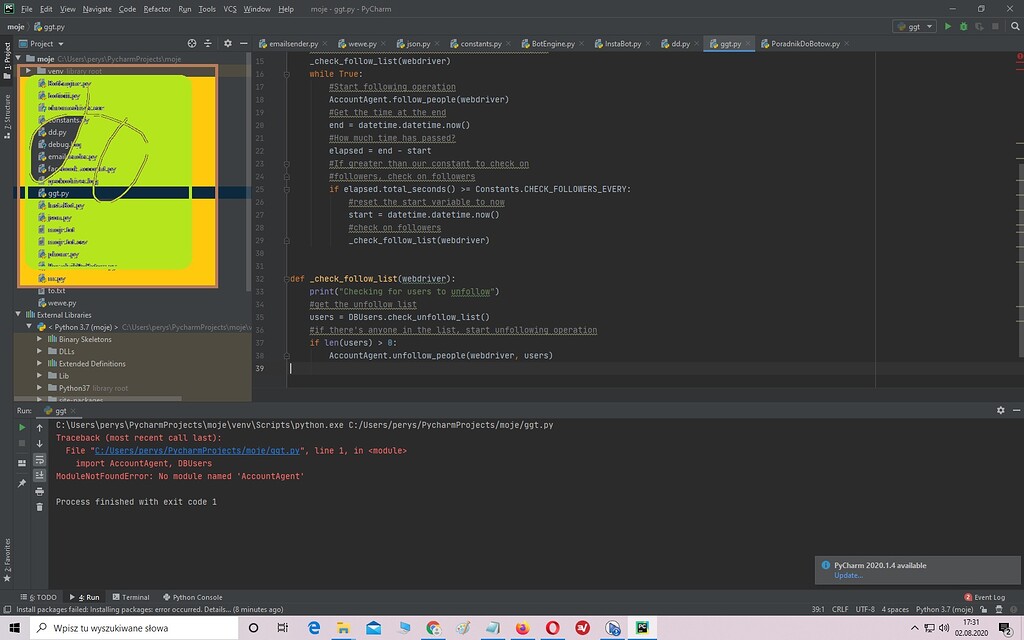The width and height of the screenshot is (1024, 640).
Task: Click the moje breadcrumb in navigation bar
Action: [16, 27]
